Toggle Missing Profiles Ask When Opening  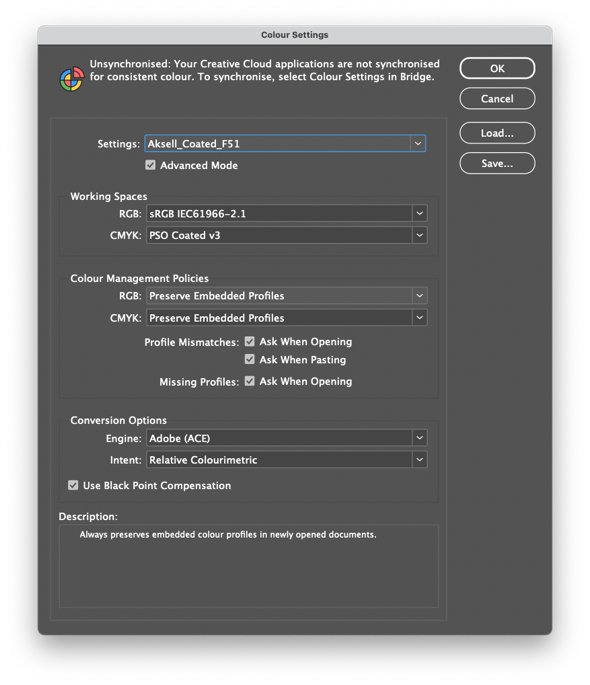[249, 381]
